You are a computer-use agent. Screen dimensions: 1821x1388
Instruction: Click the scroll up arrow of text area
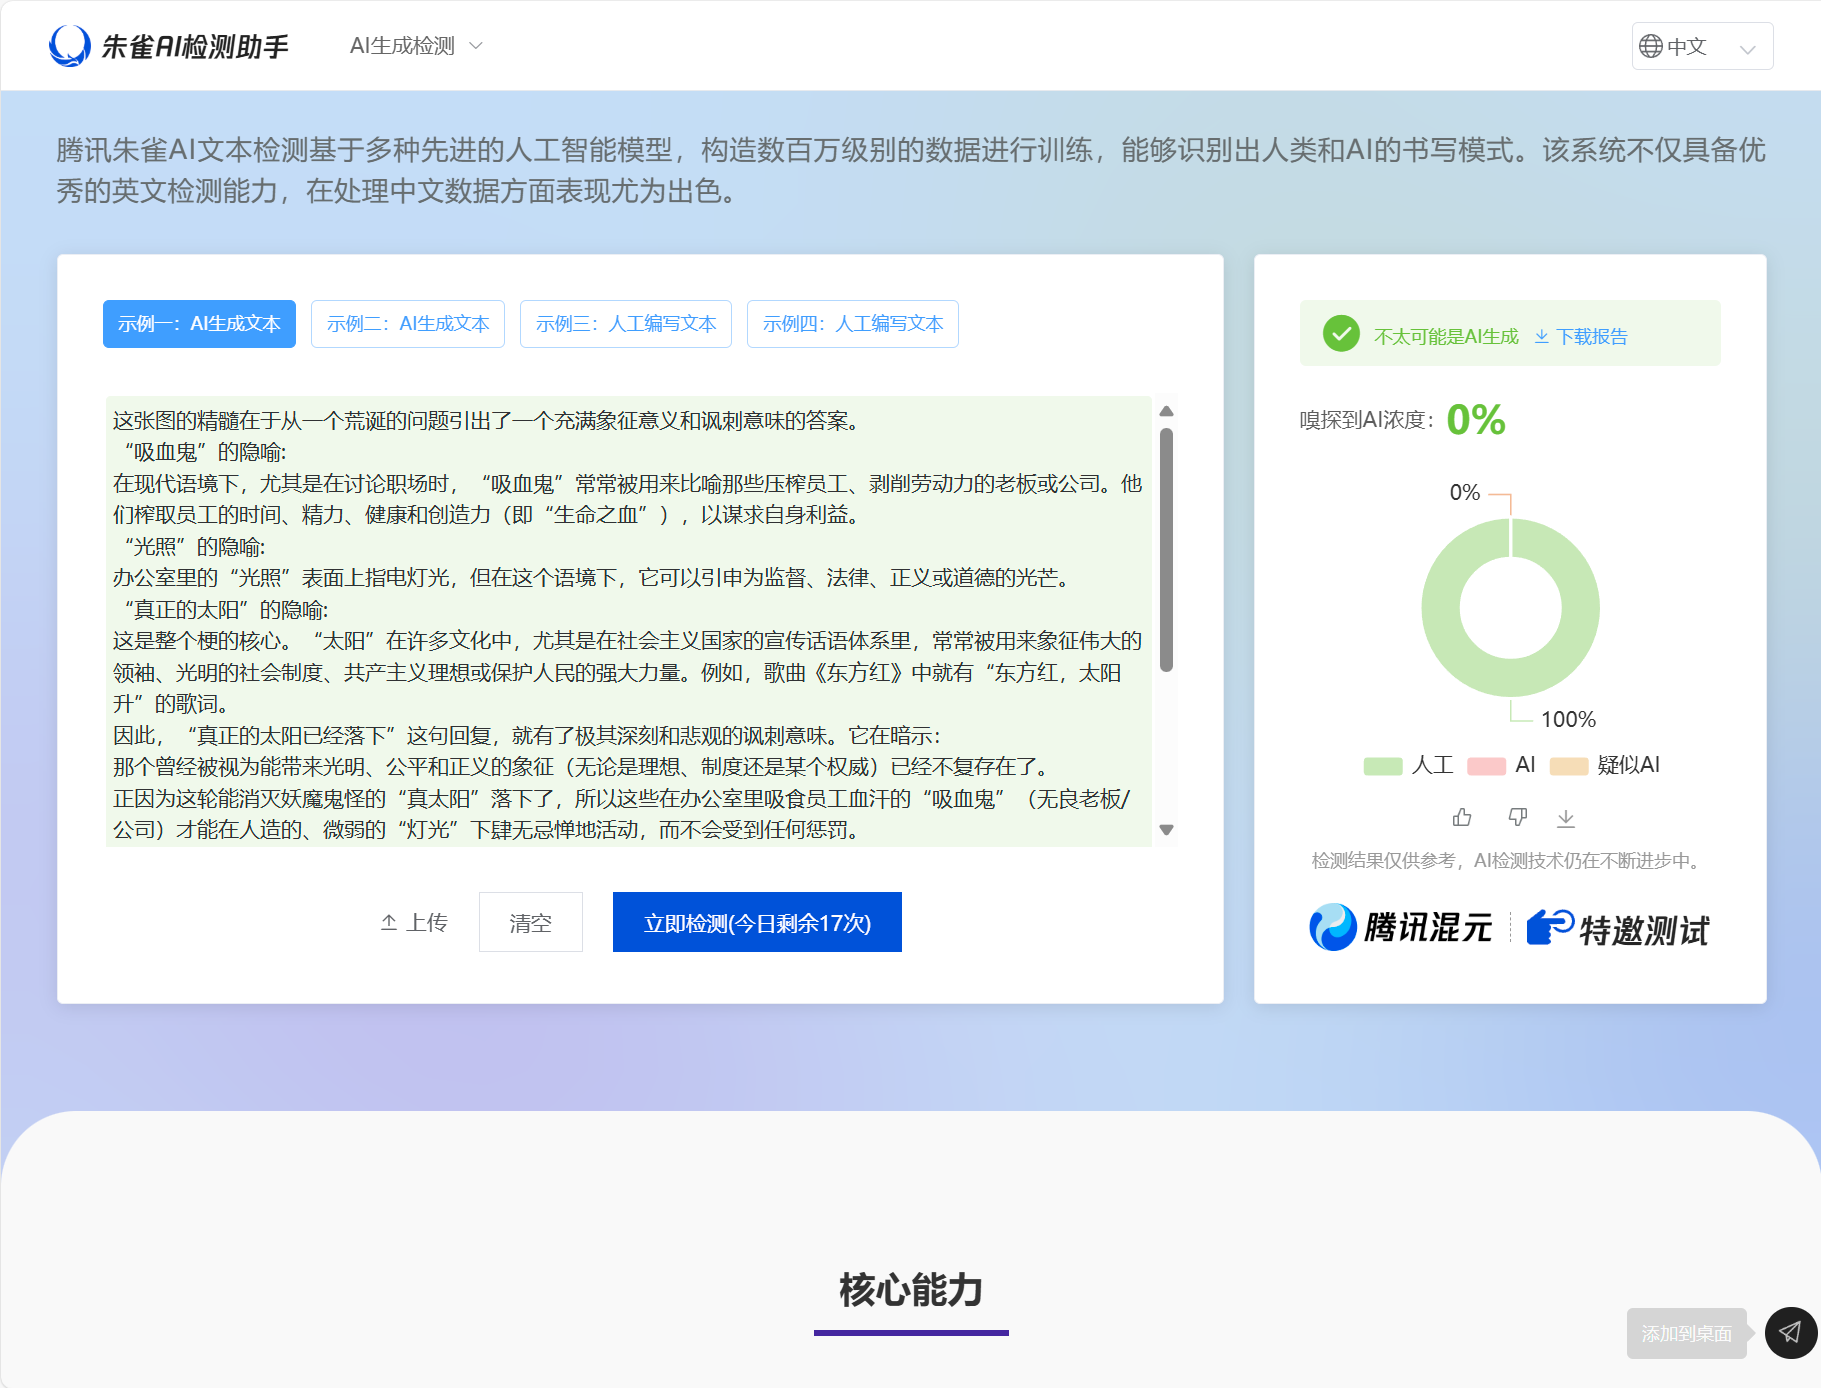pos(1166,411)
